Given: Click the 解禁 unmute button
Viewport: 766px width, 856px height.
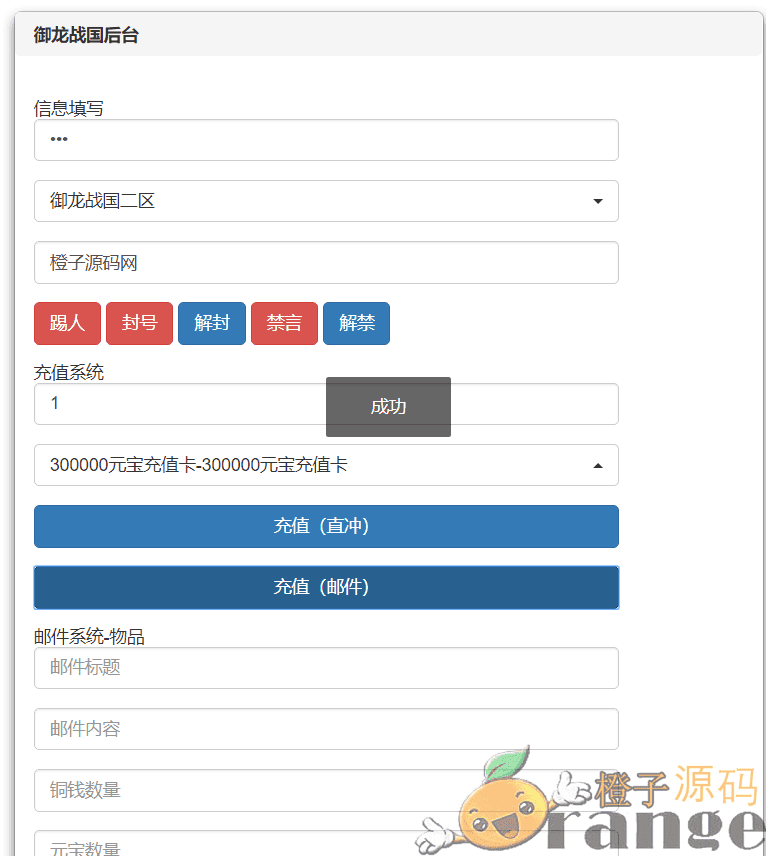Looking at the screenshot, I should (357, 323).
